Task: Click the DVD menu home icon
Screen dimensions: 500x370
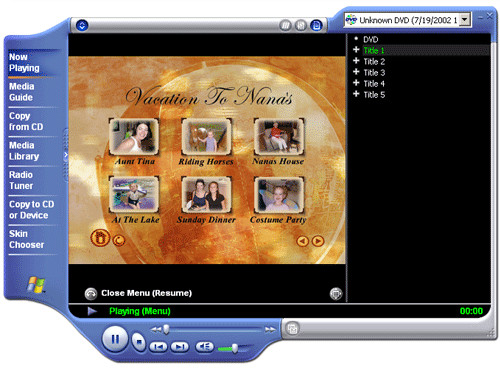Action: point(100,238)
